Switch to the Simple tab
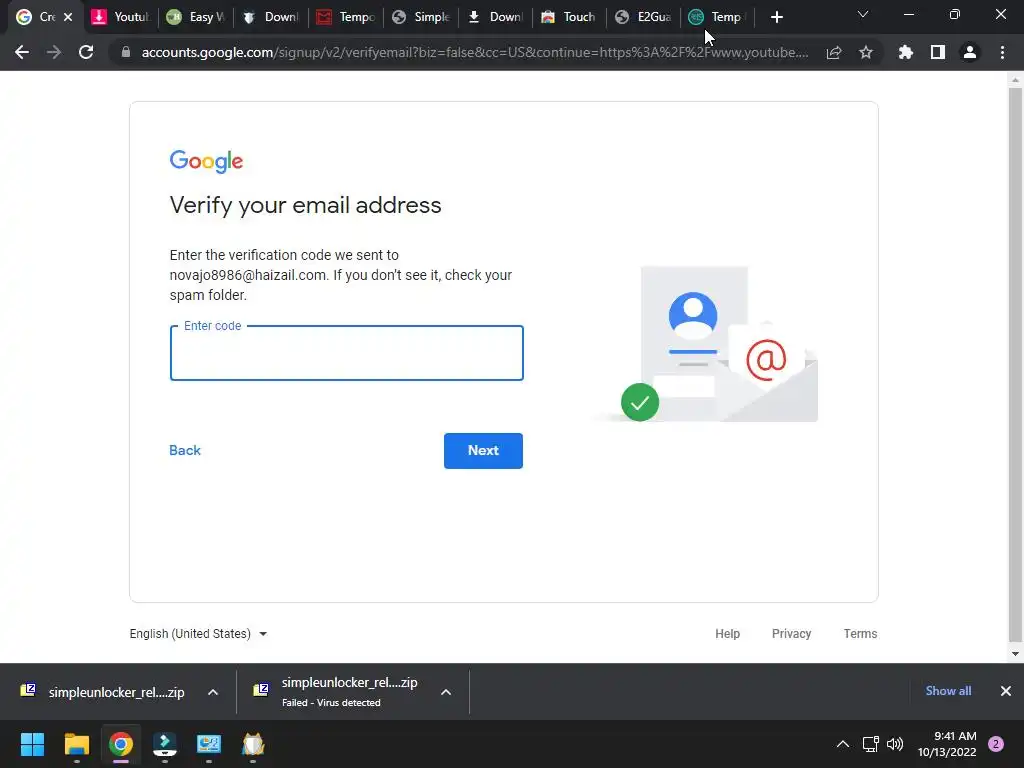This screenshot has height=768, width=1024. 421,17
